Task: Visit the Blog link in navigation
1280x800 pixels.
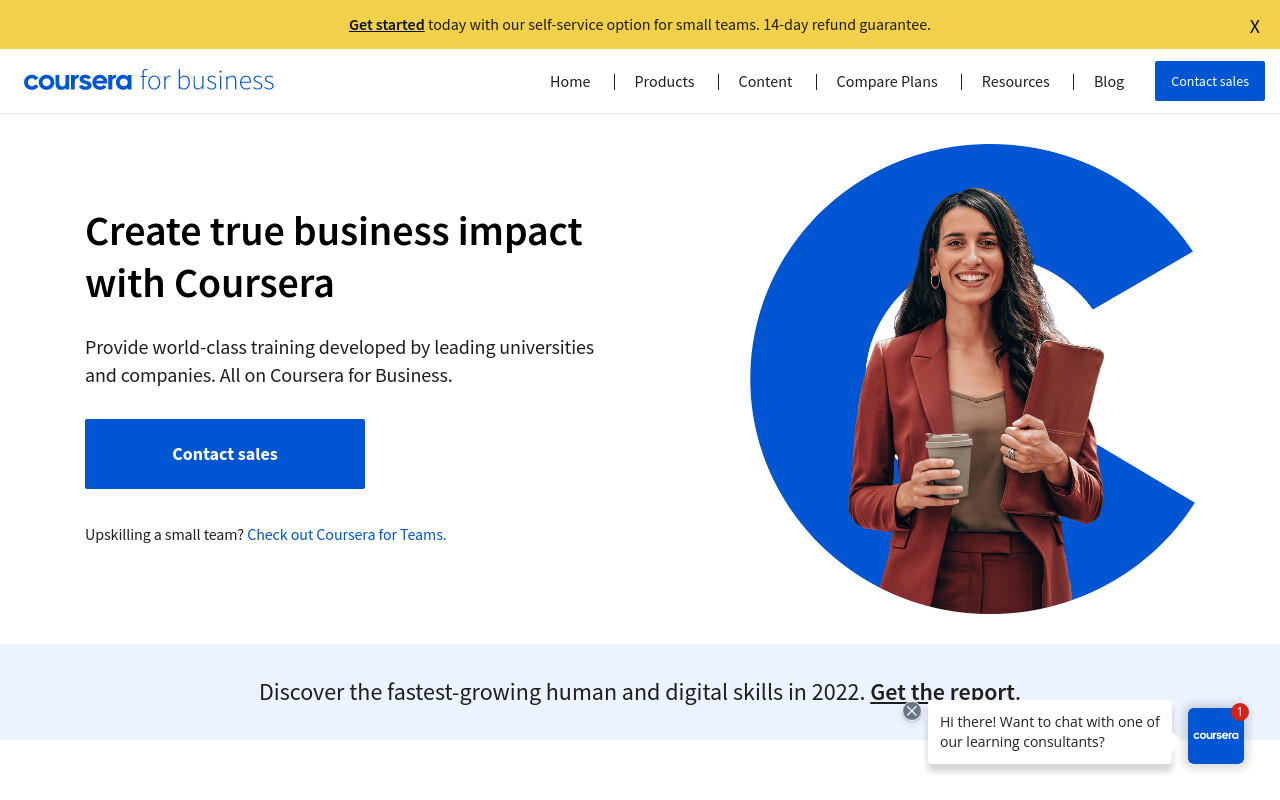Action: click(1109, 81)
